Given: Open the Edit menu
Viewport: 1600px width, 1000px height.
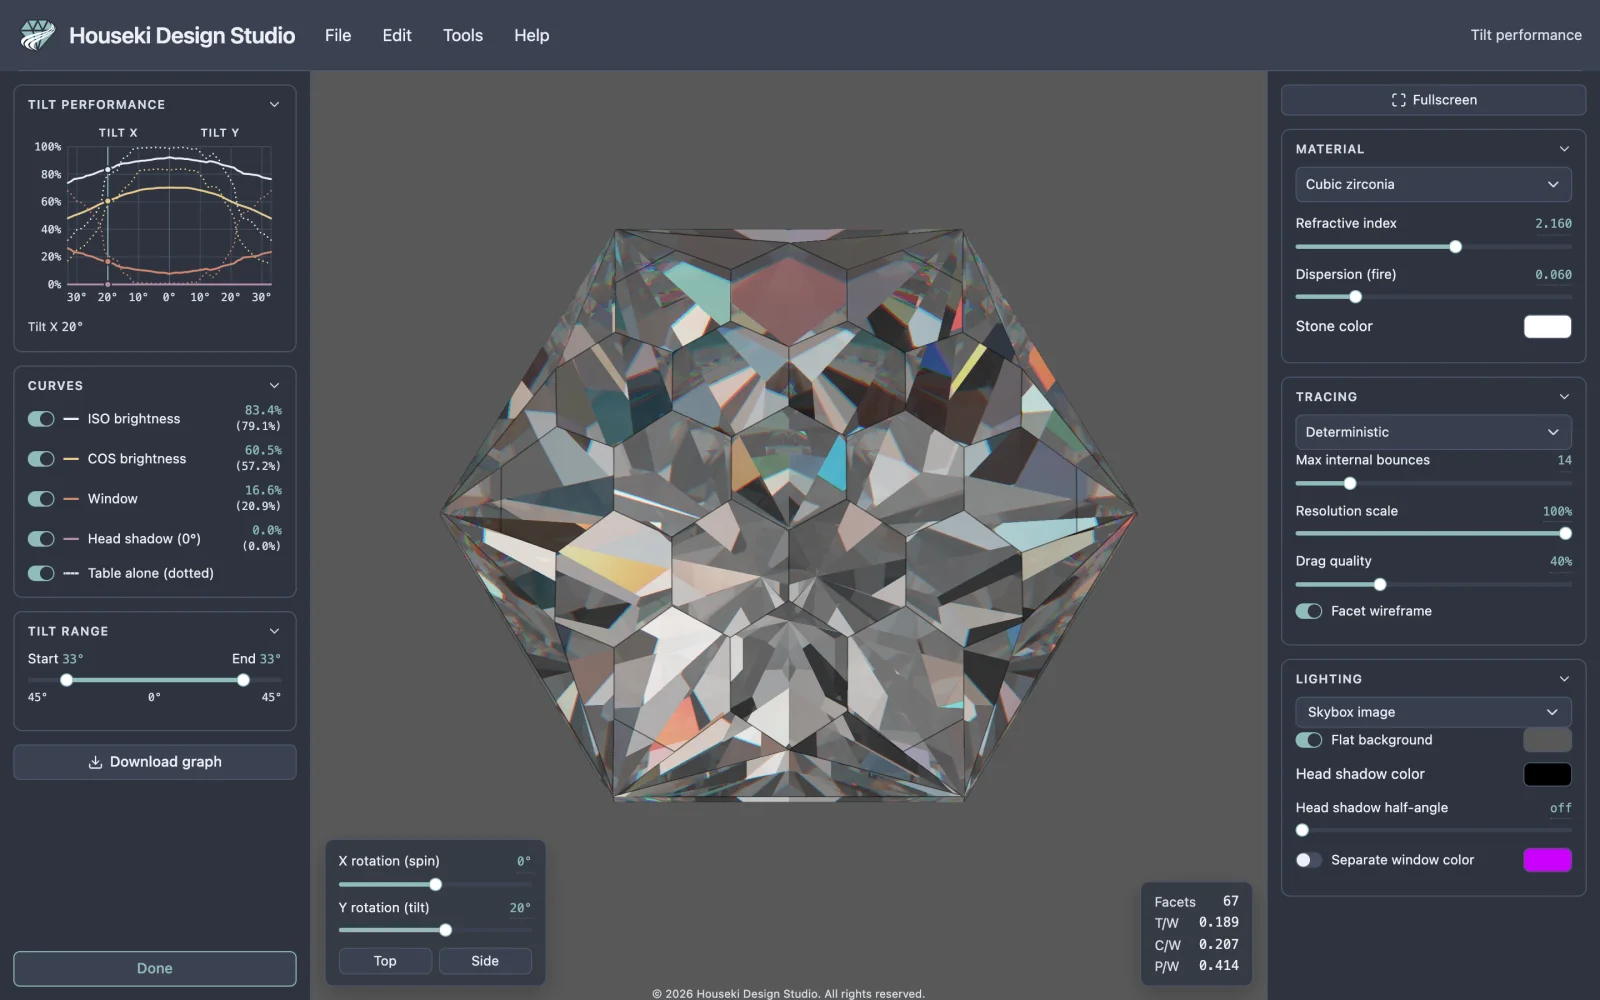Looking at the screenshot, I should 397,35.
